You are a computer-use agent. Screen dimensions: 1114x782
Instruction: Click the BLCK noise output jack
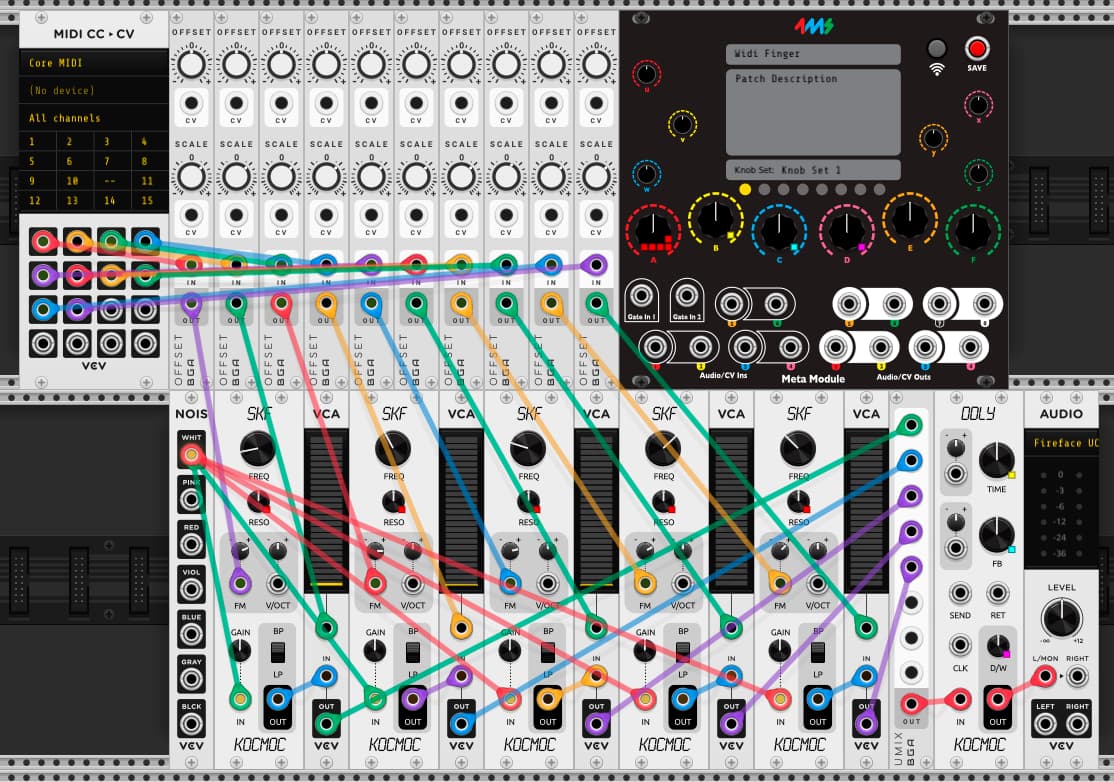coord(190,724)
